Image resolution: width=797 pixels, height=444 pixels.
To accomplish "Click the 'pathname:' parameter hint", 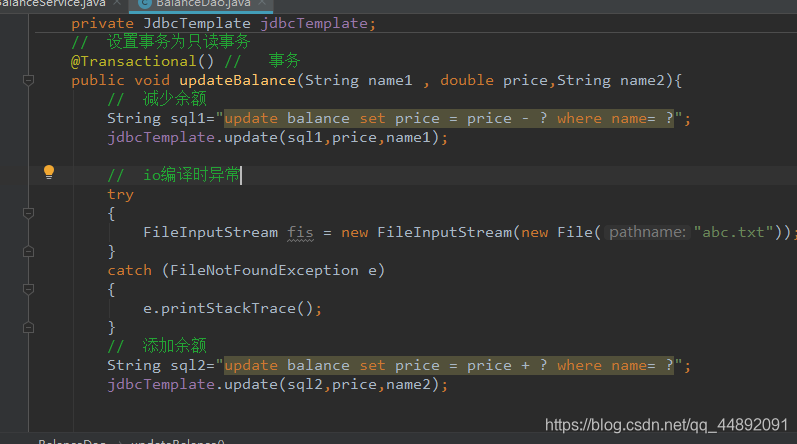I will [x=647, y=232].
